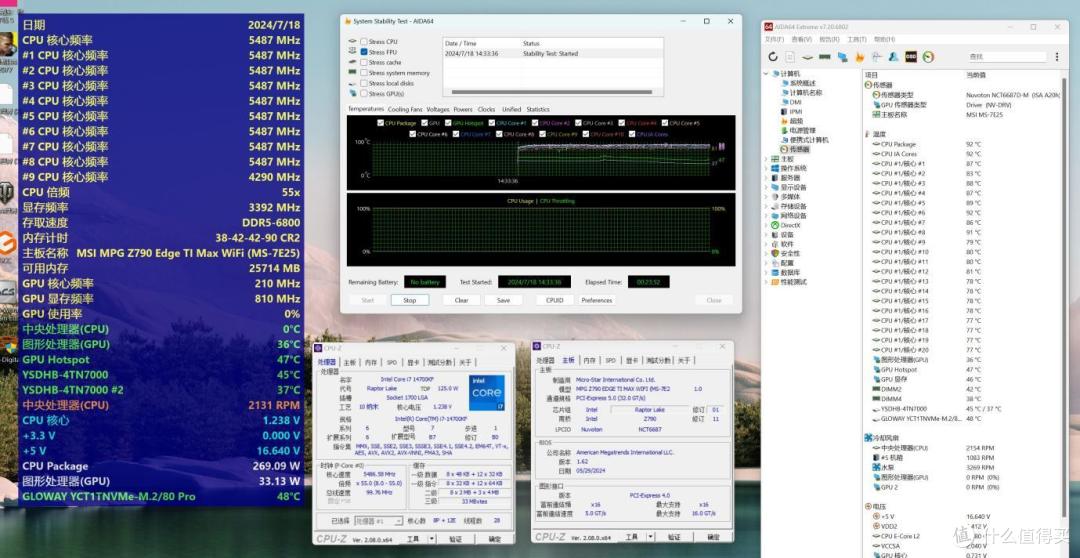Enable the Stress cache checkbox
1080x558 pixels.
click(364, 63)
